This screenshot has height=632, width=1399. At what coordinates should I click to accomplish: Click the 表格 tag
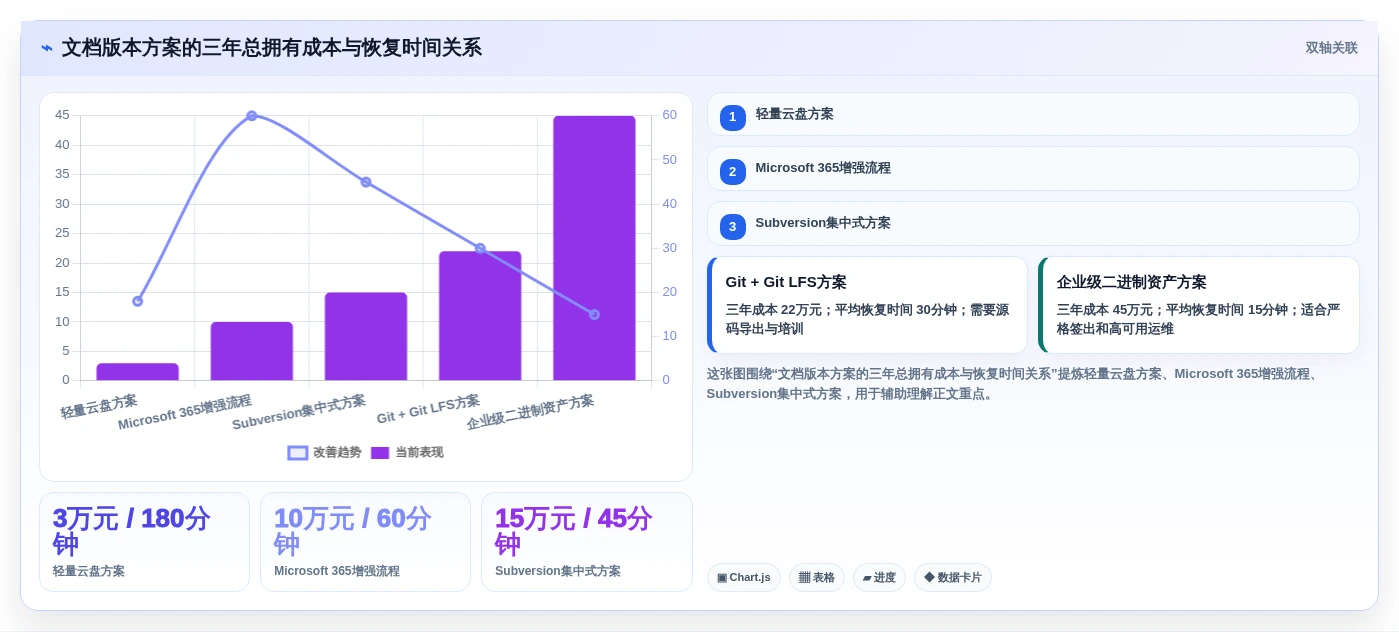(816, 577)
